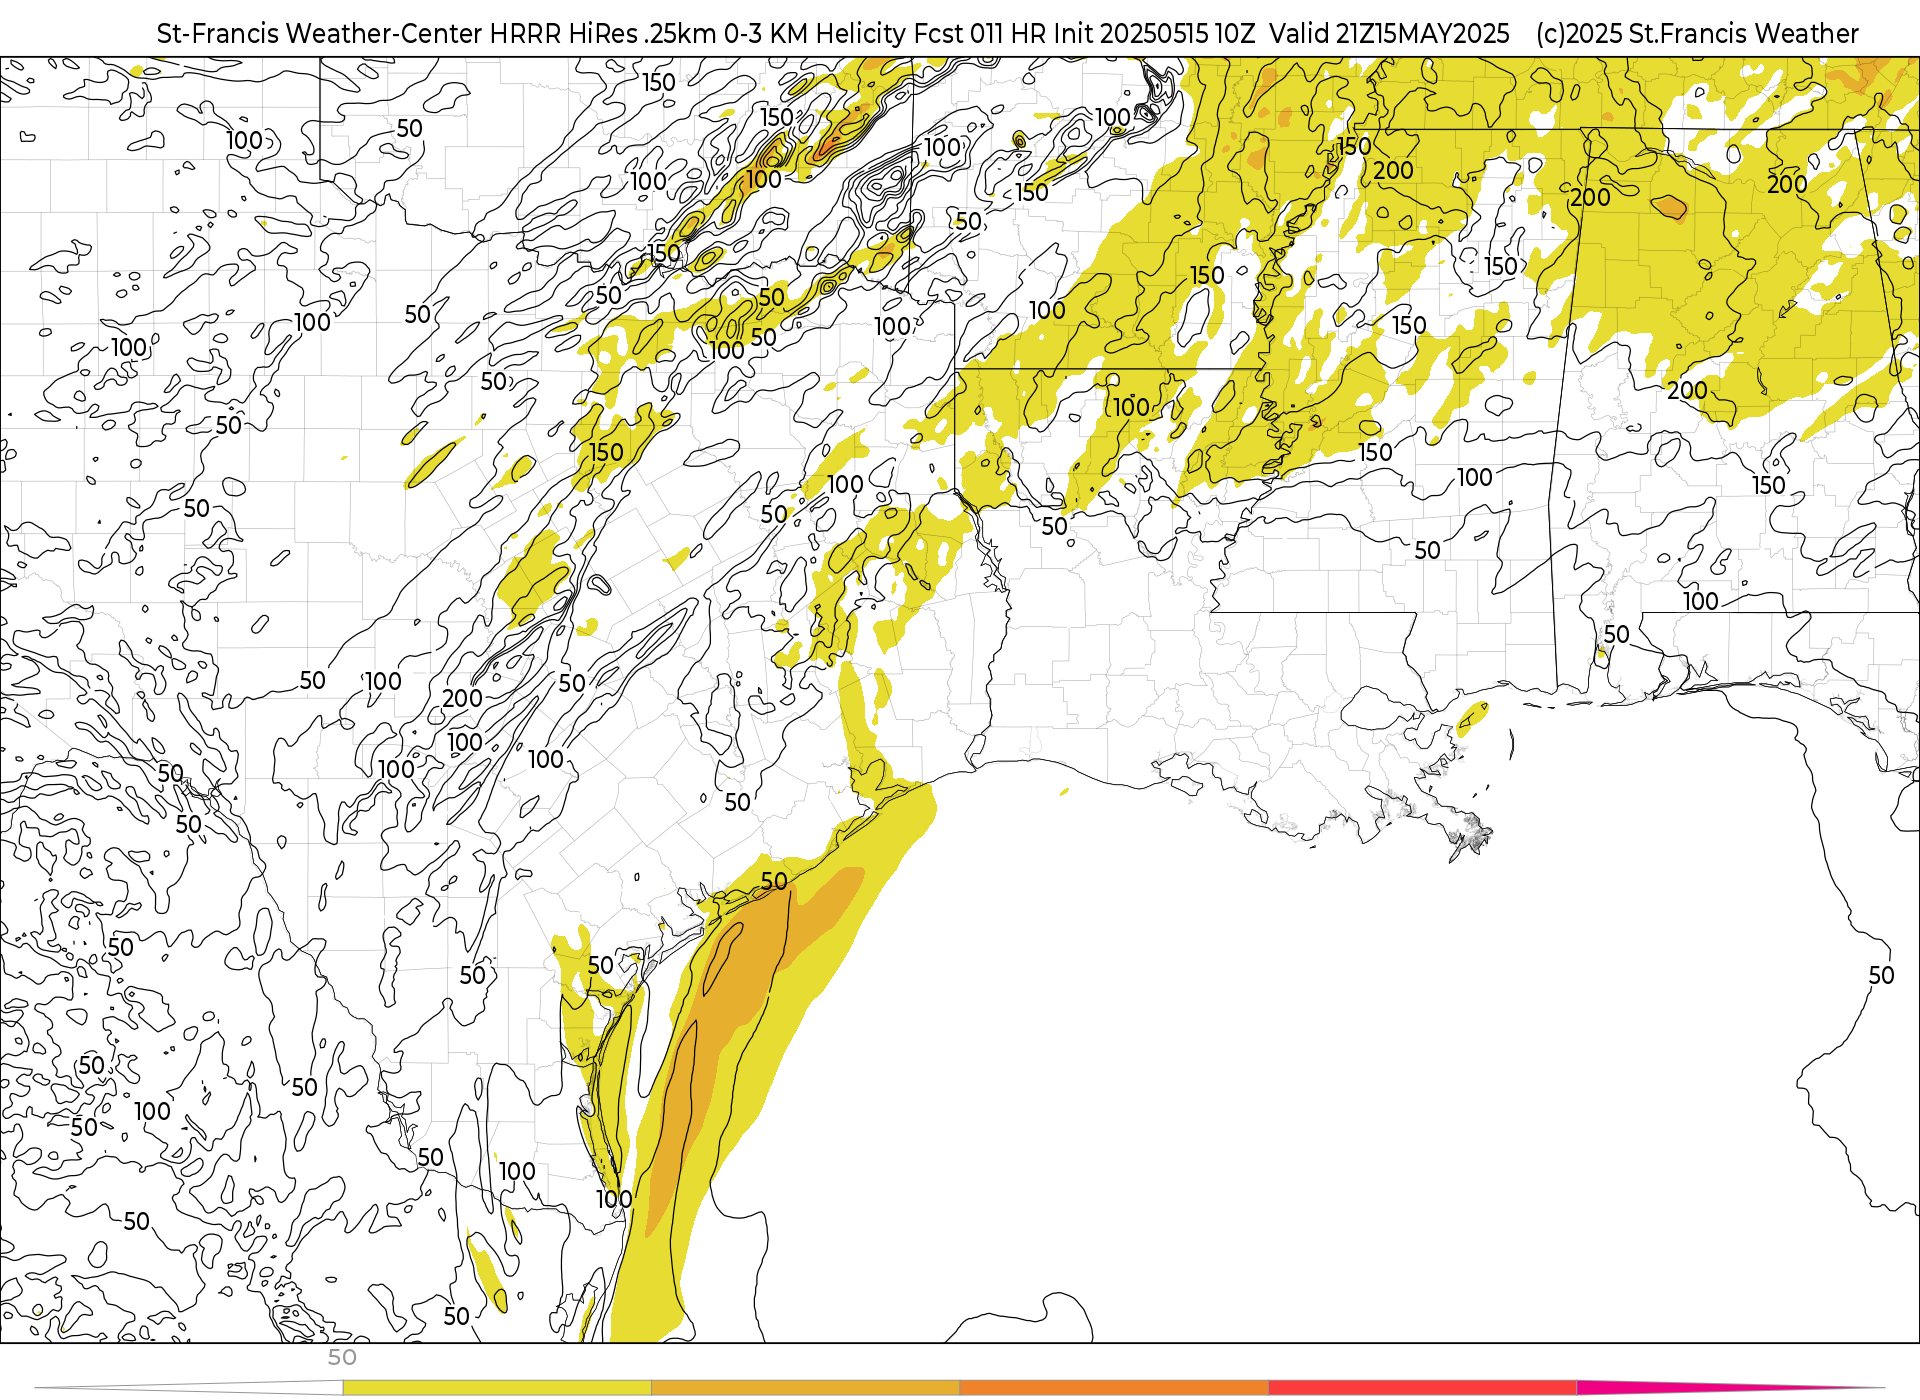The height and width of the screenshot is (1400, 1920).
Task: Click 'Valid 21Z15MAY2025' in the title
Action: pos(1390,34)
